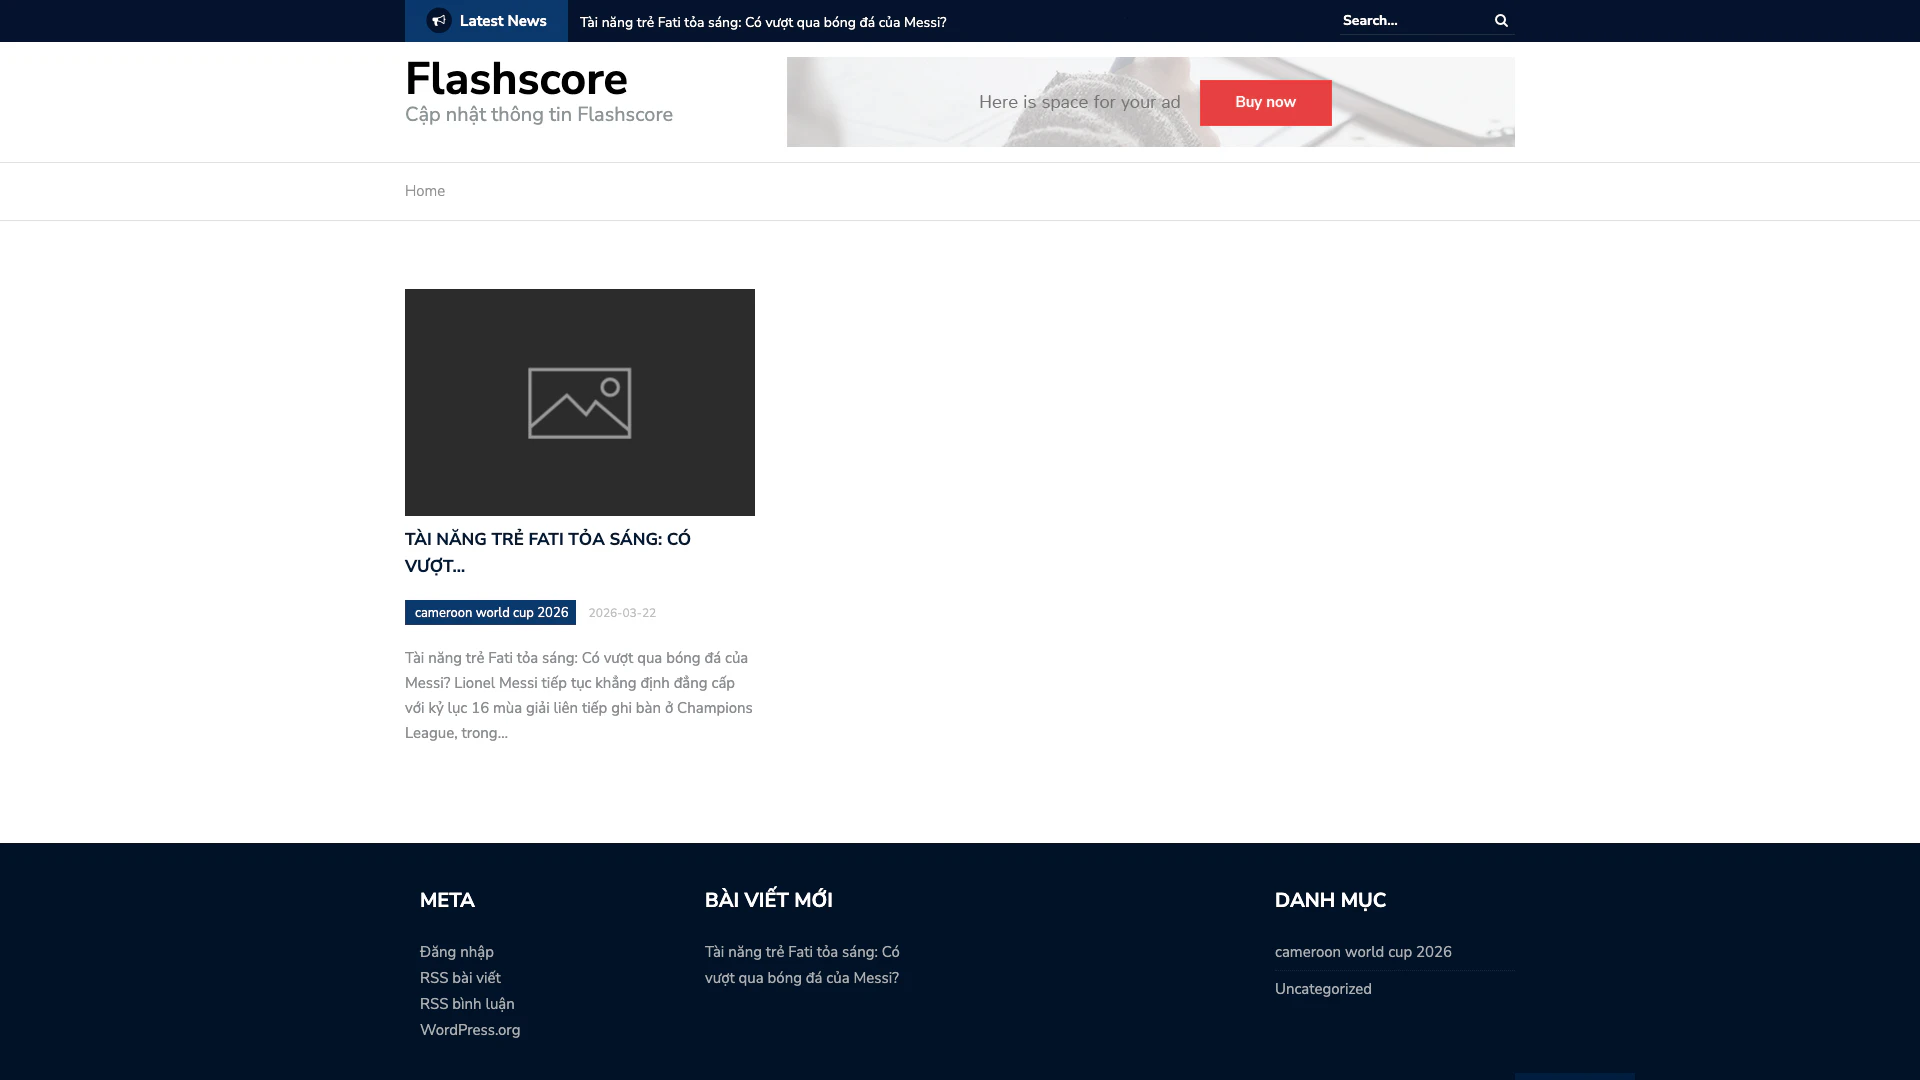
Task: Open the RSS bài viết link
Action: pos(460,978)
